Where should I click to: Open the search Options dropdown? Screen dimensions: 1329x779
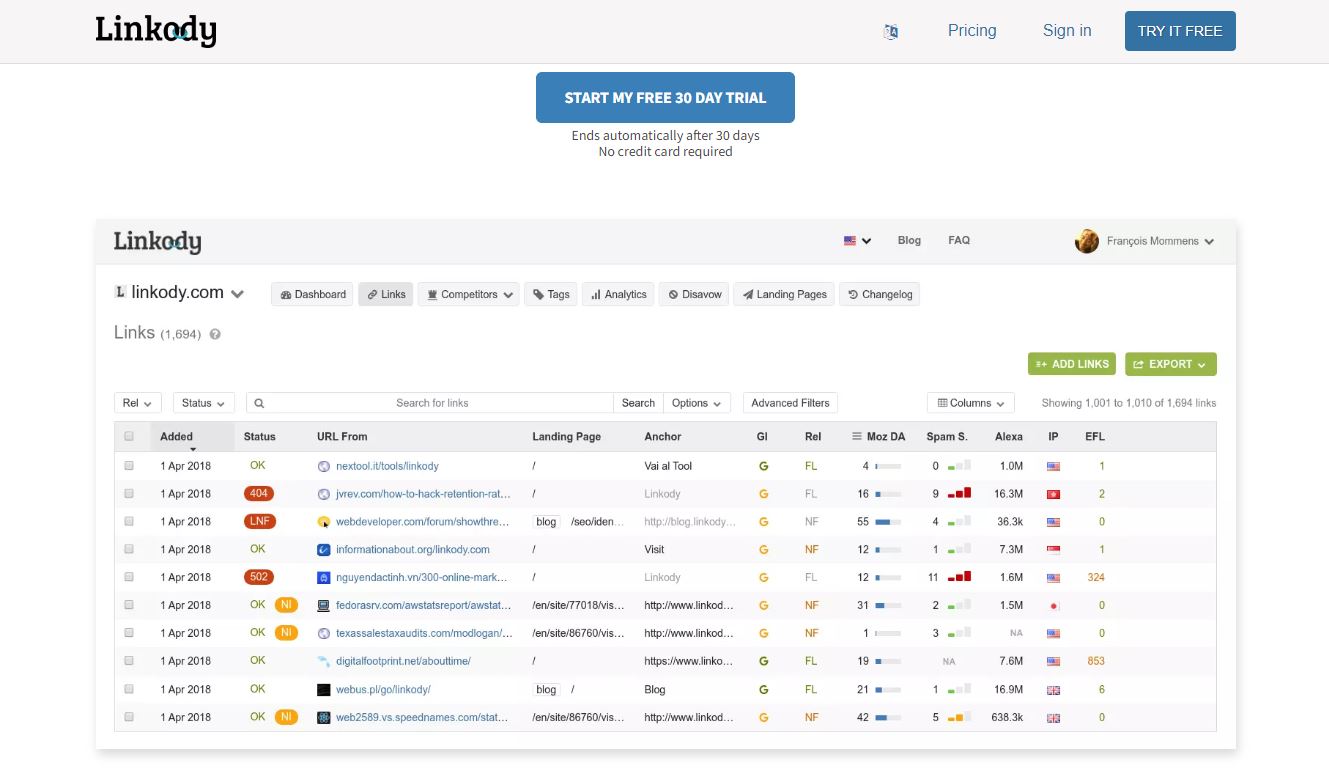[x=696, y=403]
